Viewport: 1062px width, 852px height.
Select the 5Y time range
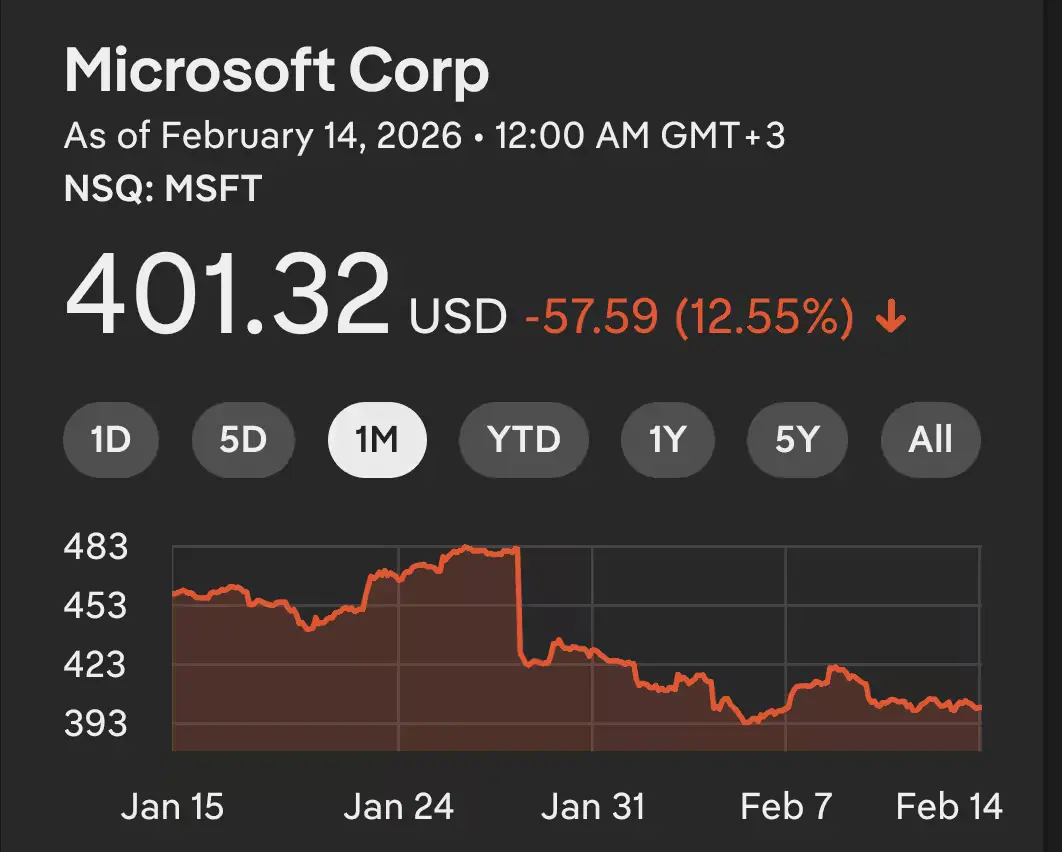(797, 439)
